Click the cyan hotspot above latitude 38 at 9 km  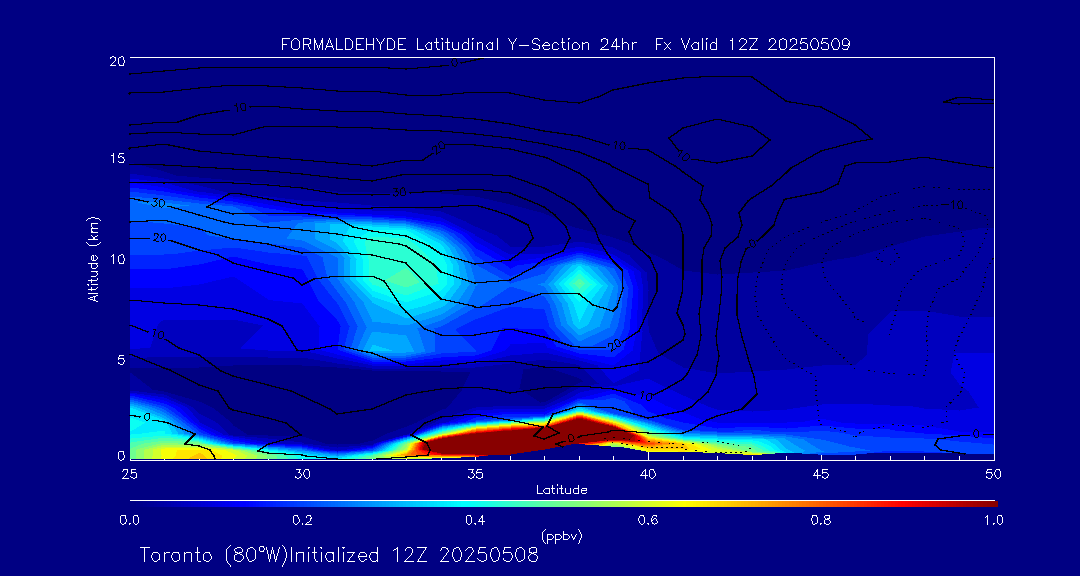click(580, 282)
